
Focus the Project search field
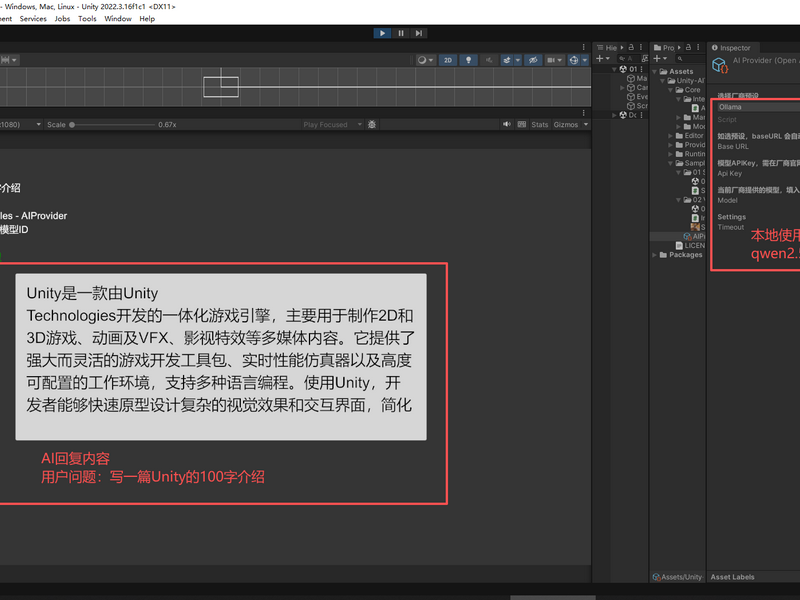[x=688, y=59]
